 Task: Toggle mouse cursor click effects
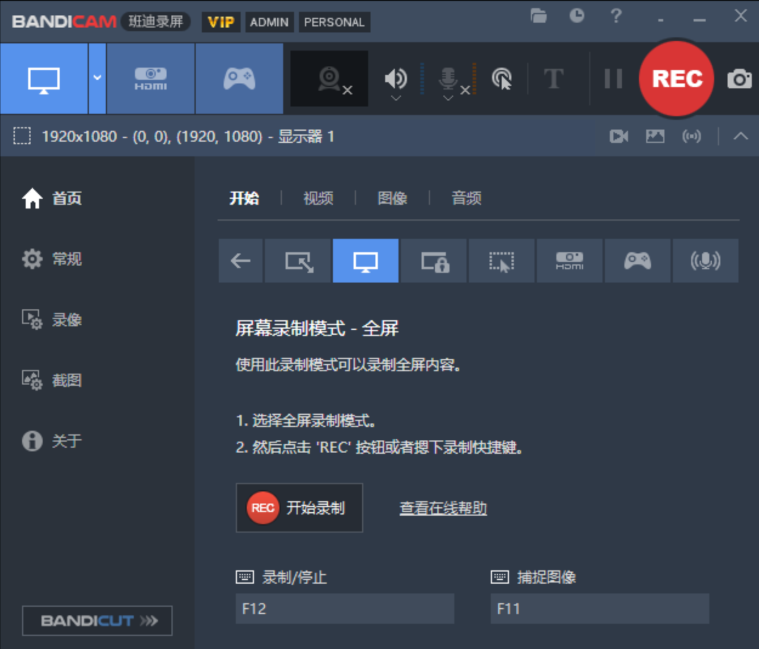coord(502,79)
